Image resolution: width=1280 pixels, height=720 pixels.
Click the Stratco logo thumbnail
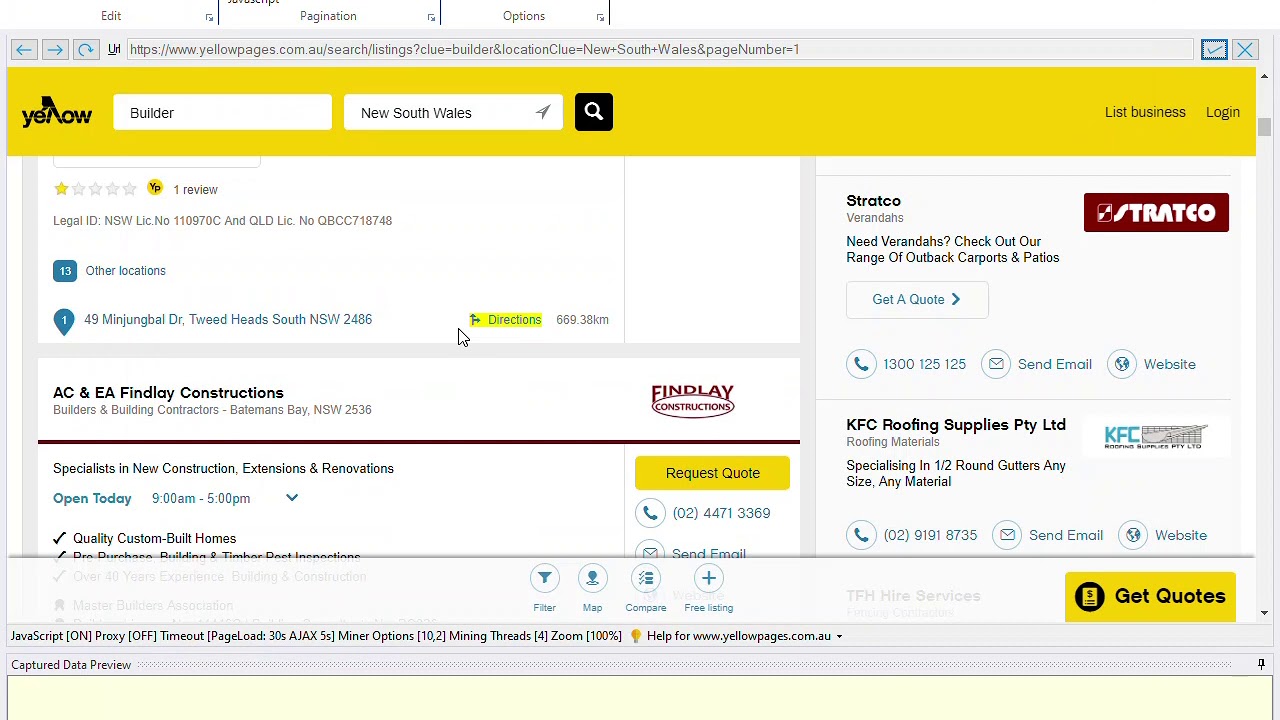pyautogui.click(x=1156, y=213)
